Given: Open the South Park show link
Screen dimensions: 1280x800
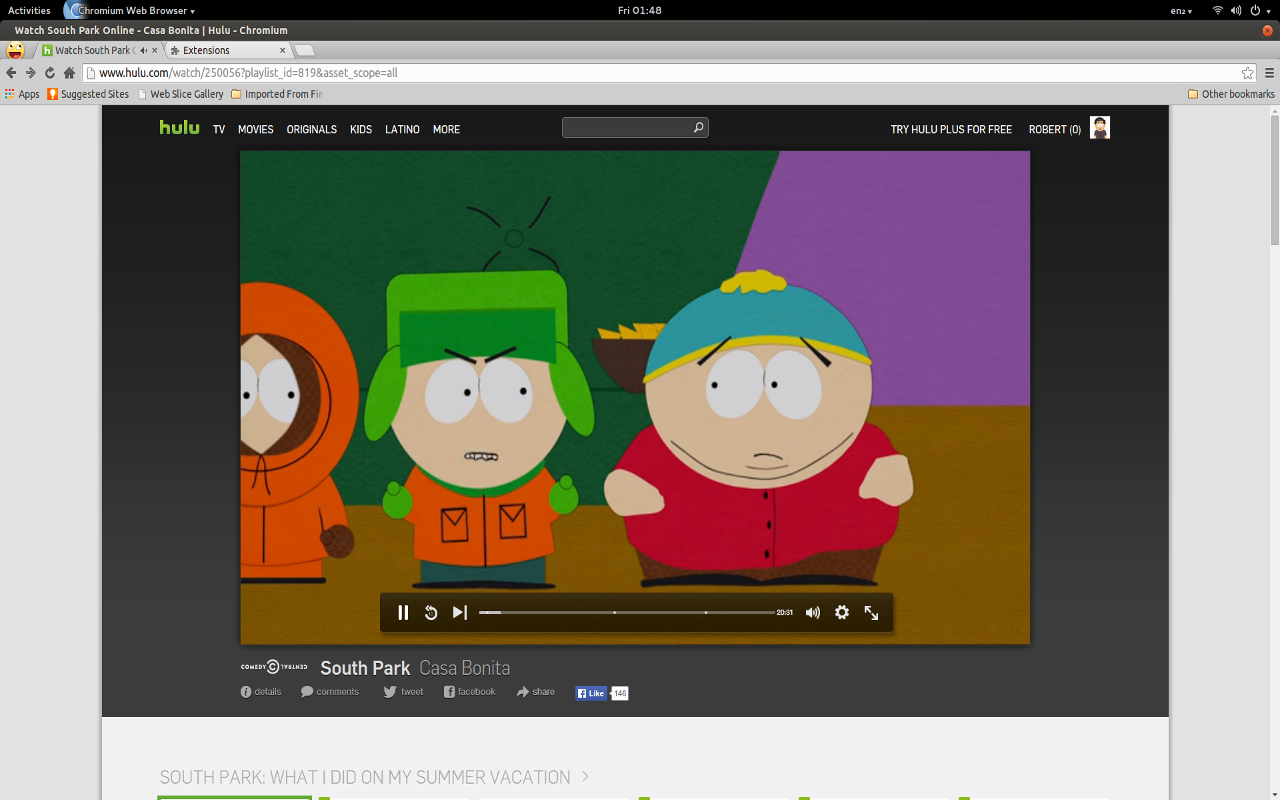Looking at the screenshot, I should click(365, 668).
